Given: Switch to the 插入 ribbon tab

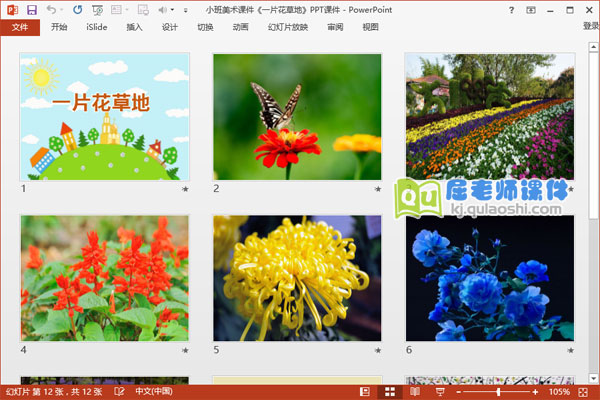Looking at the screenshot, I should (134, 27).
